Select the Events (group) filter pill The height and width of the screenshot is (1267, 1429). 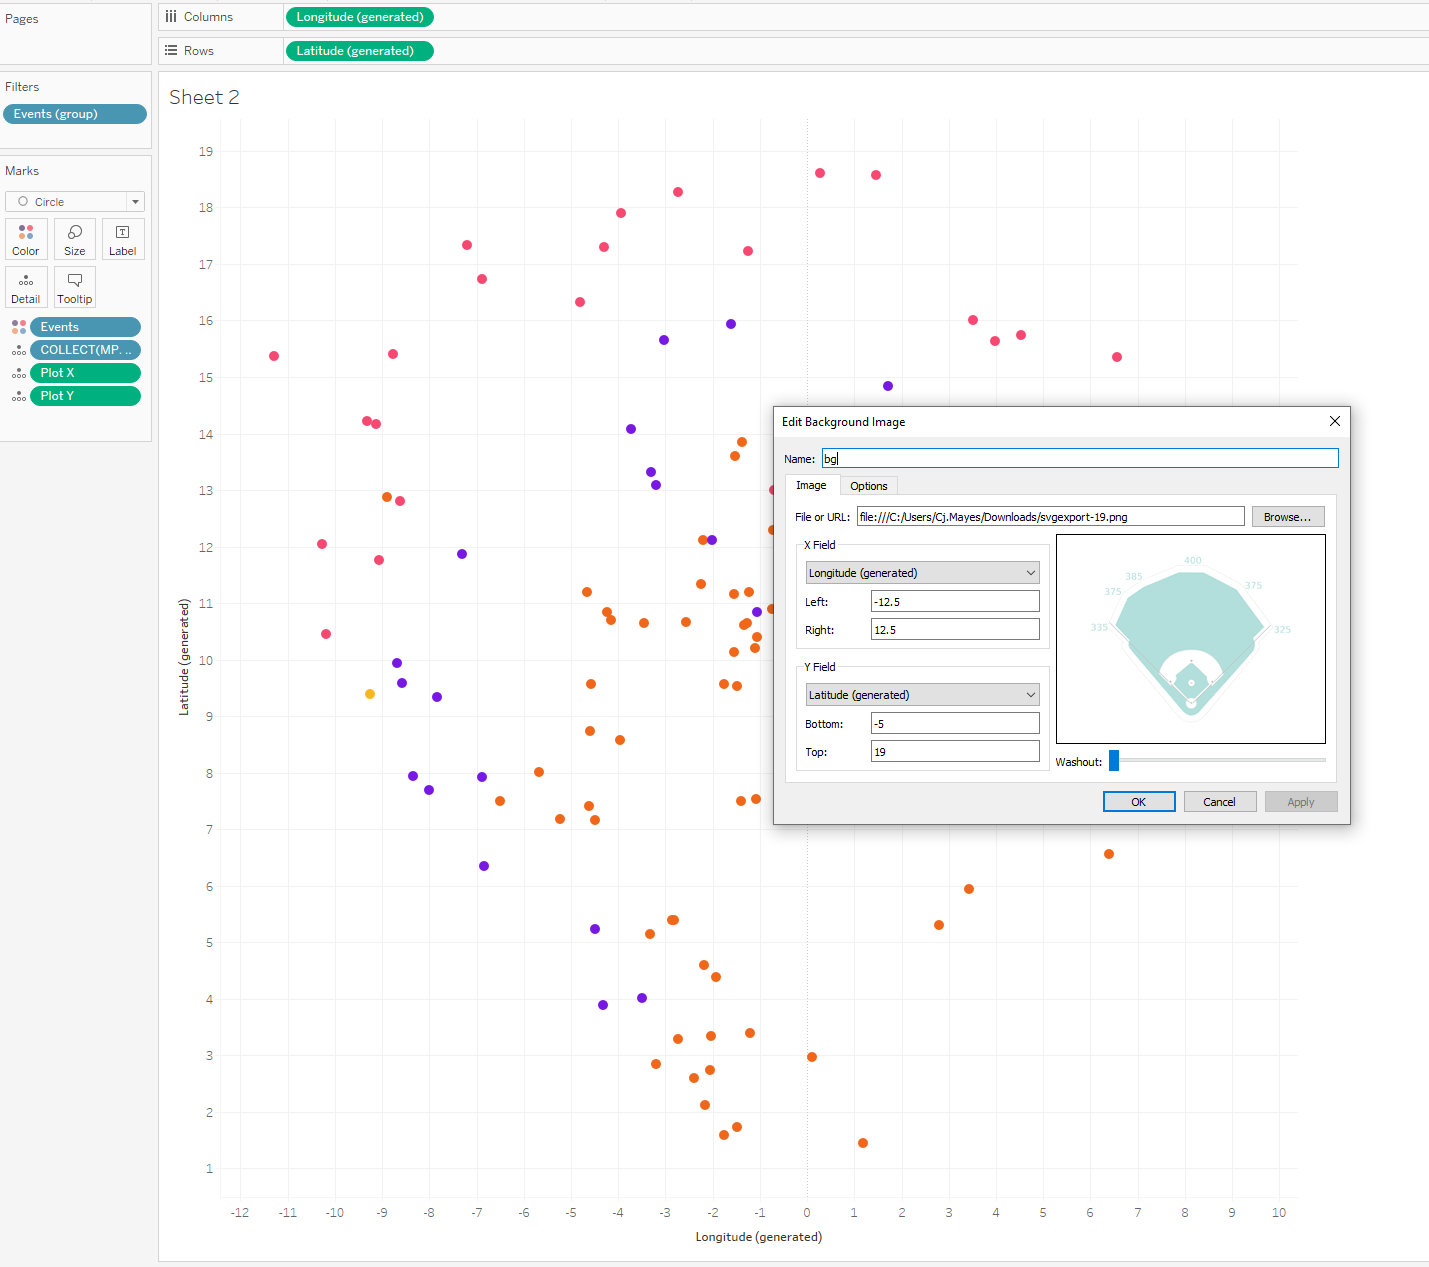[x=75, y=114]
